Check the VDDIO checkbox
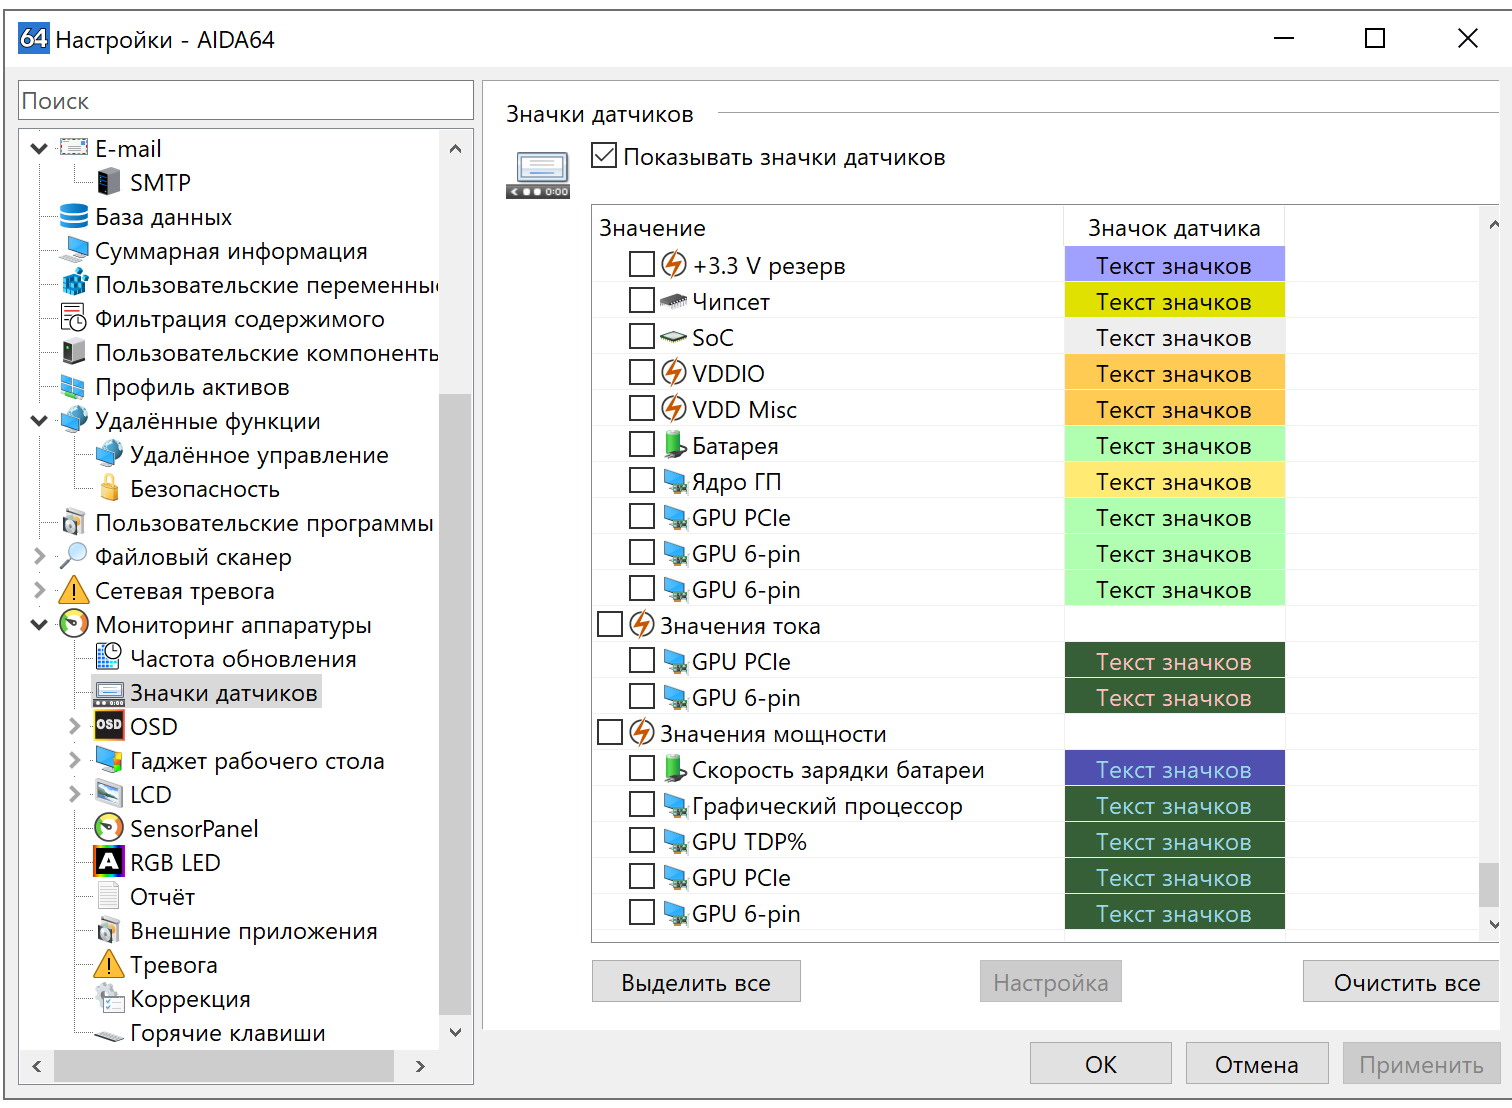1512x1108 pixels. click(641, 373)
